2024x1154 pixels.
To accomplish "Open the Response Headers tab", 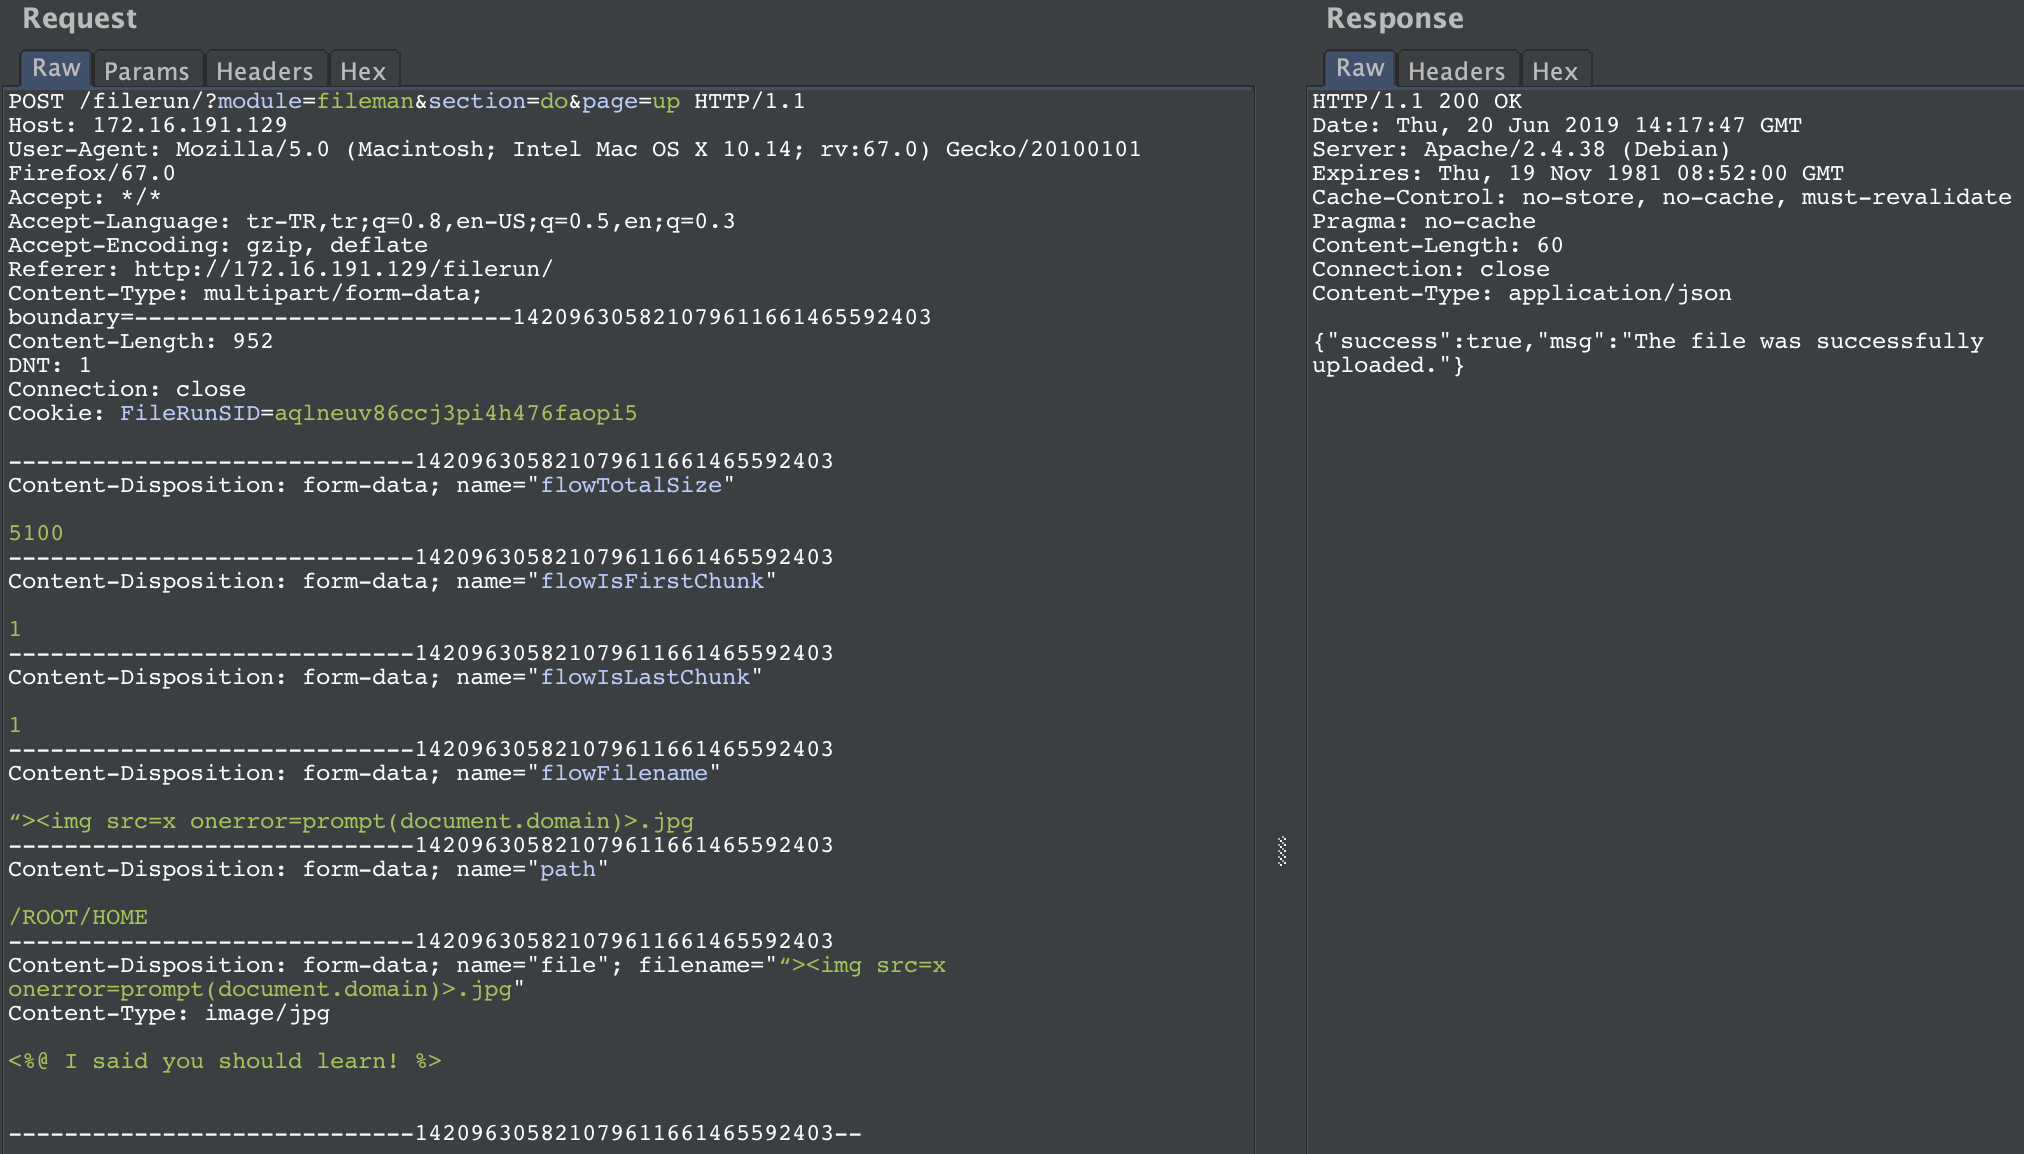I will tap(1456, 71).
